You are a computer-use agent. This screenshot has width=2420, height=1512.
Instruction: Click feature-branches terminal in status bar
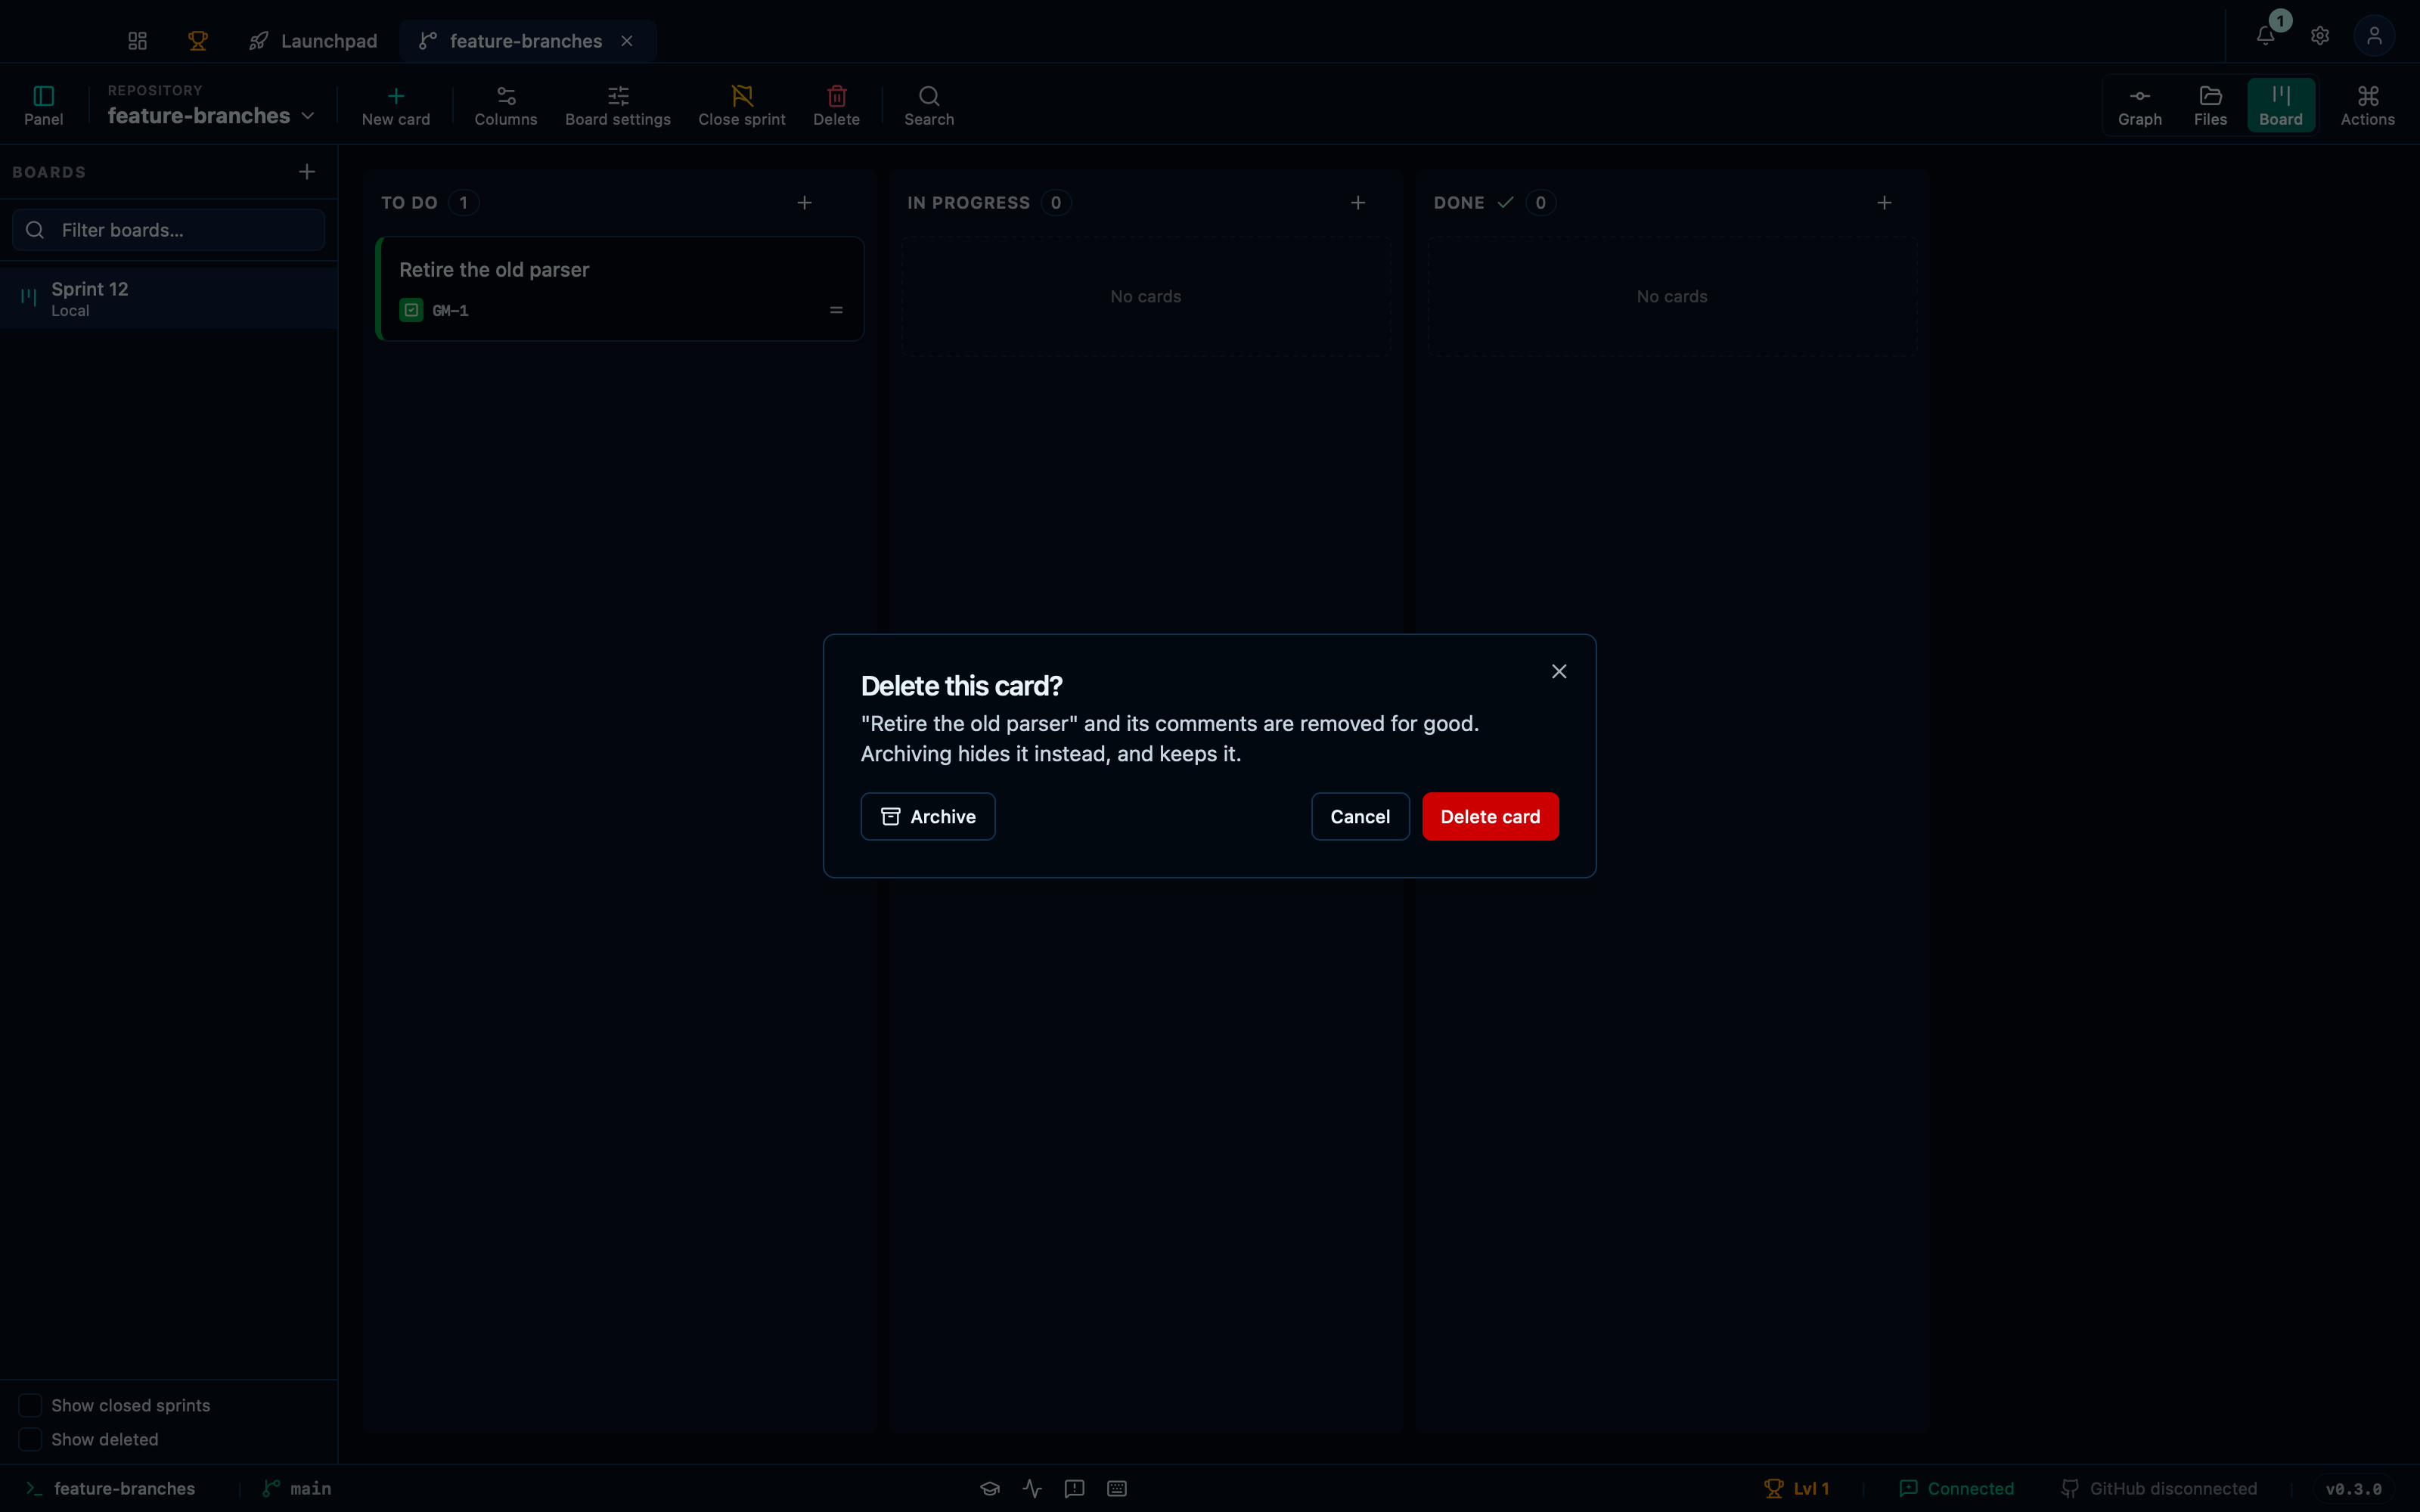click(111, 1488)
